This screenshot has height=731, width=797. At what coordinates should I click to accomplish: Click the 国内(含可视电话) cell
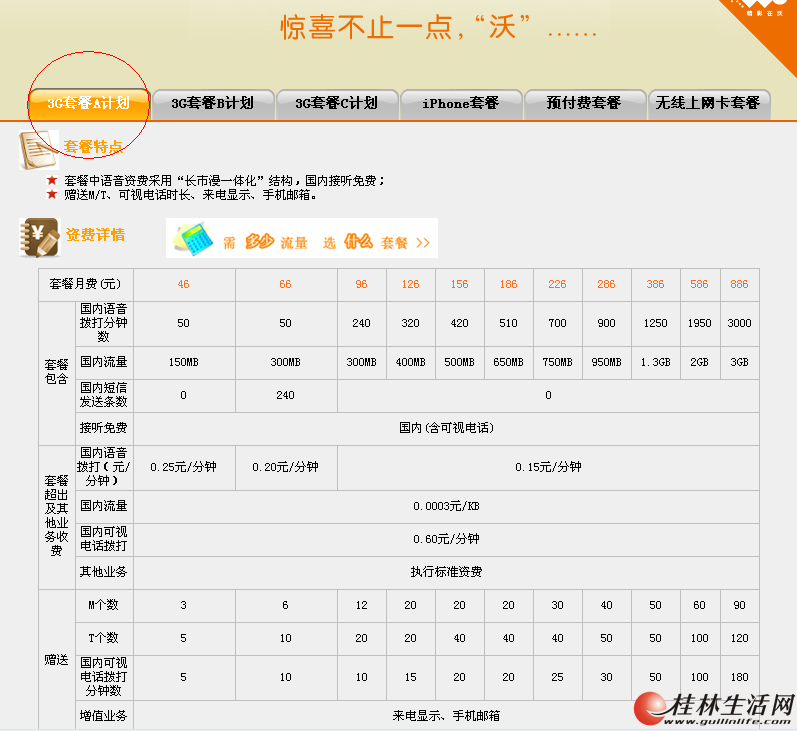[446, 429]
